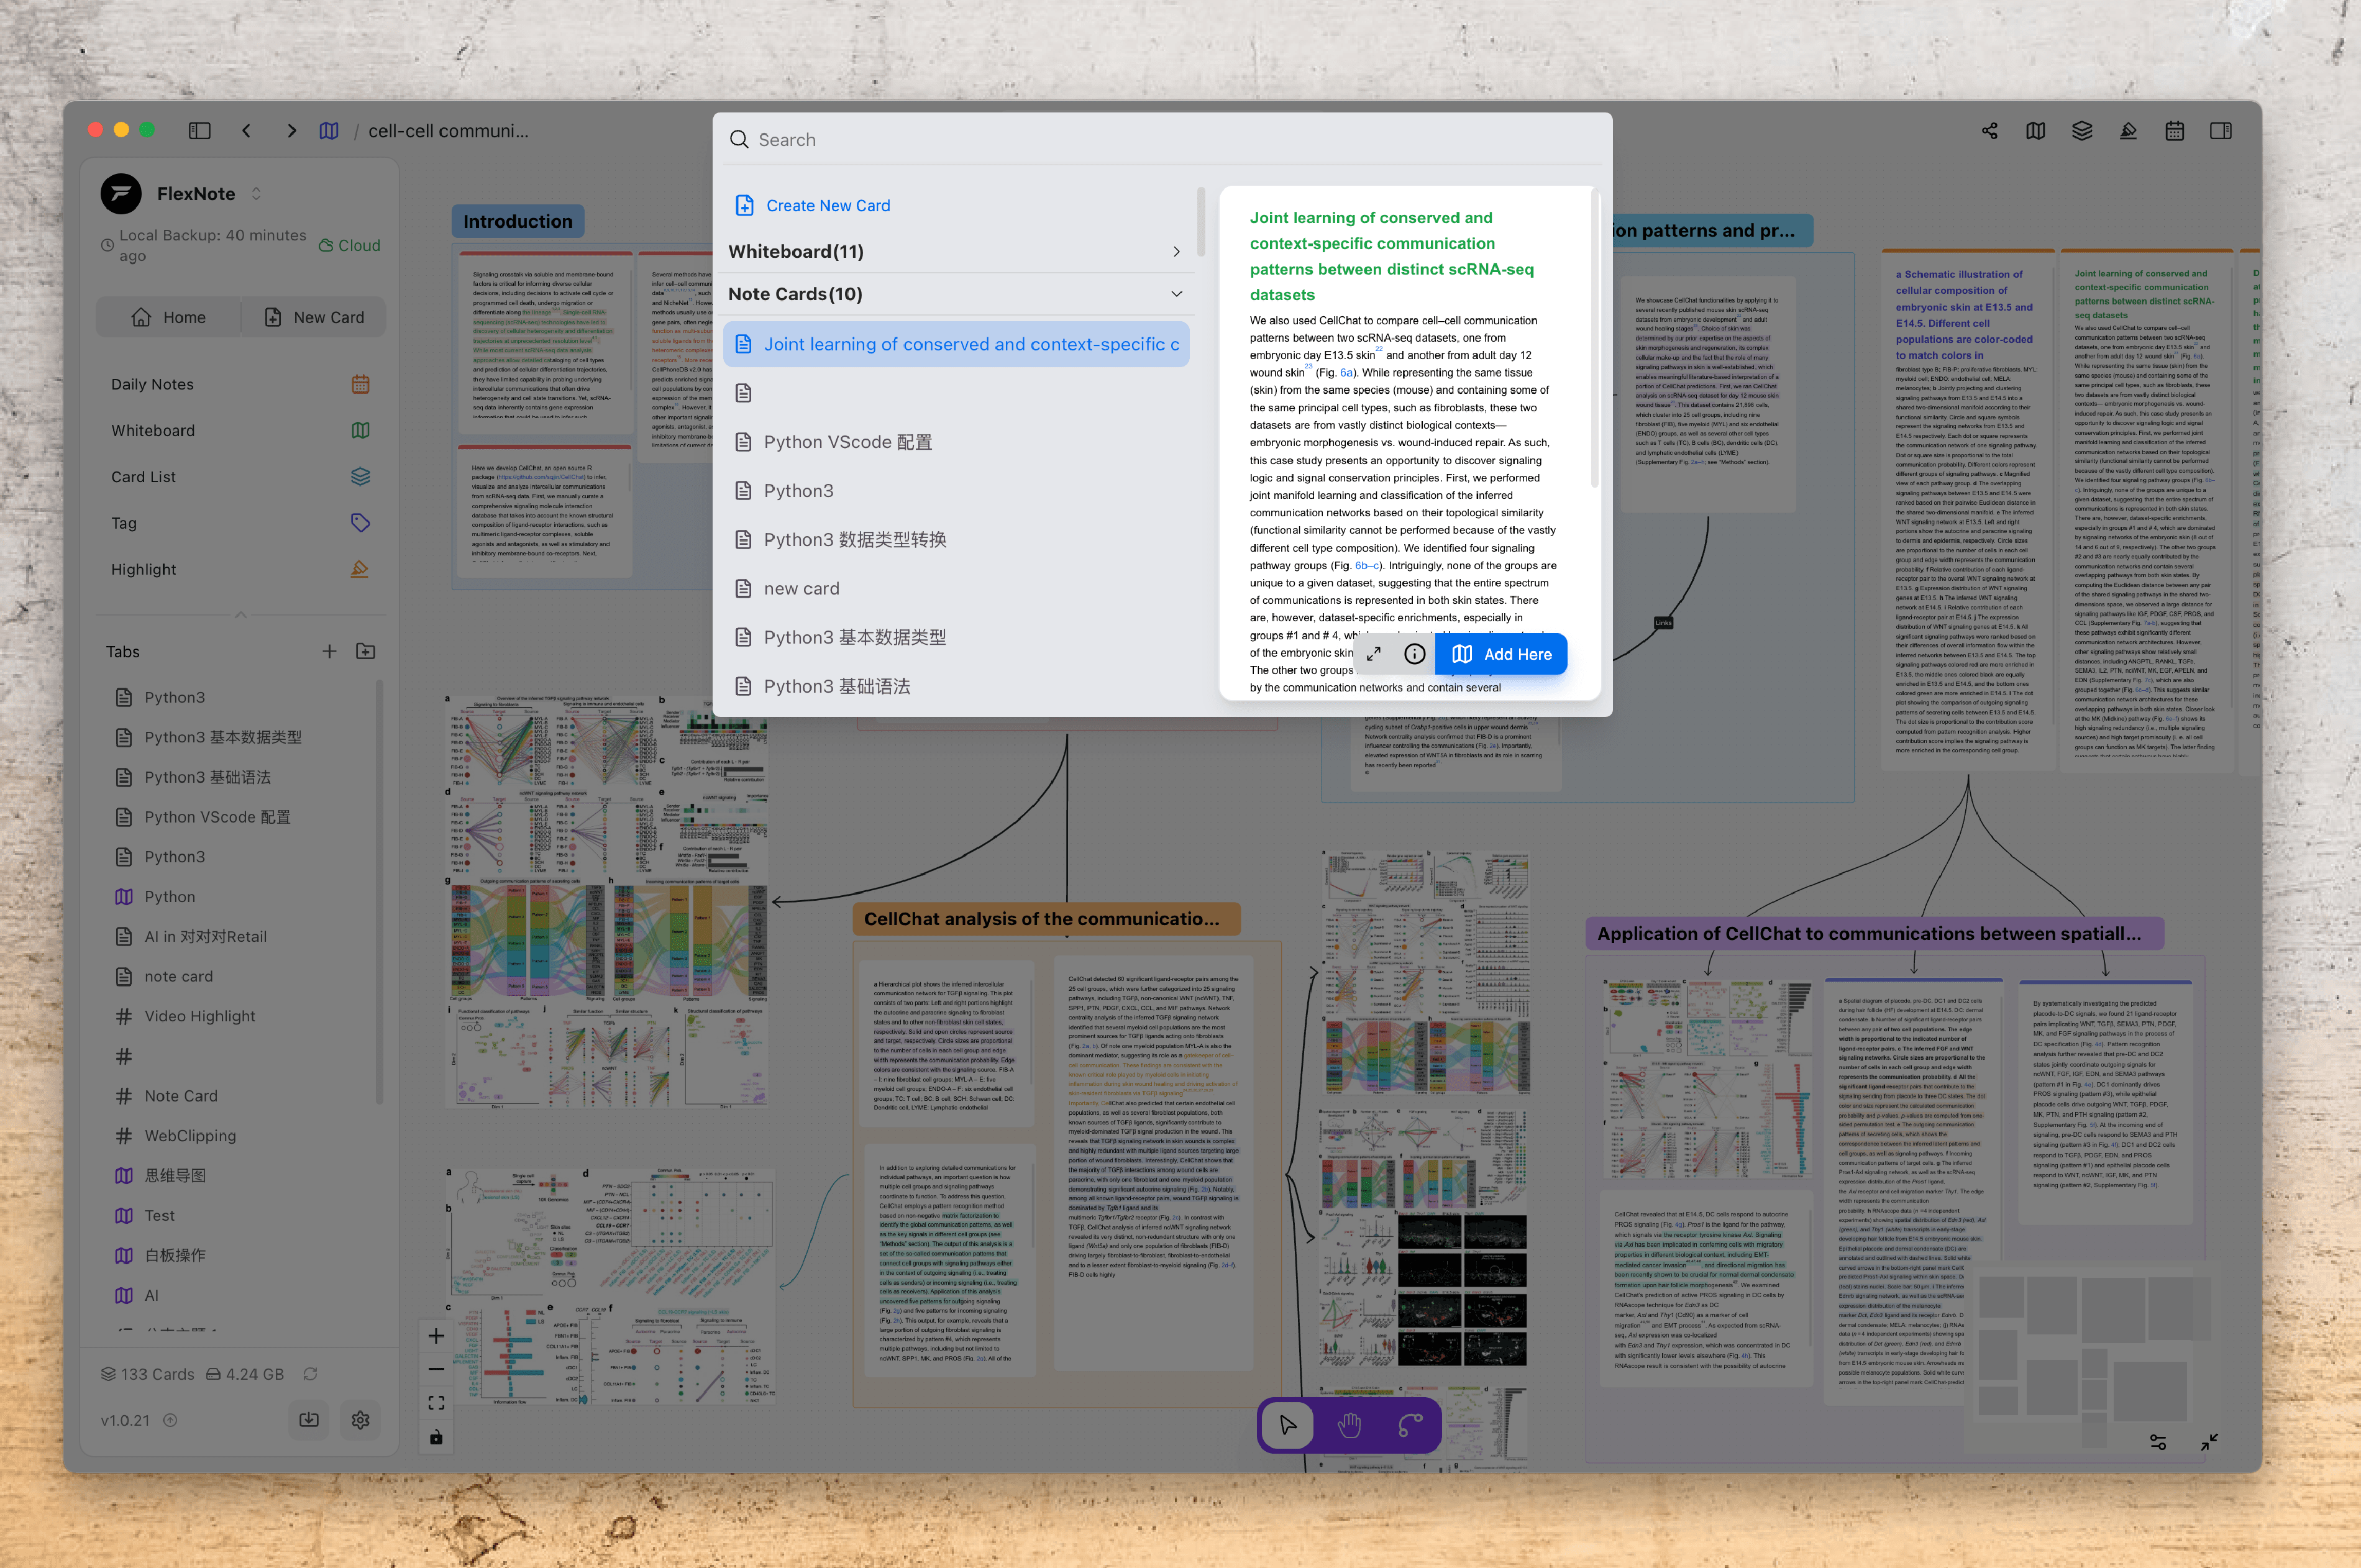Open the Share panel from the top toolbar
Image resolution: width=2361 pixels, height=1568 pixels.
click(1989, 130)
